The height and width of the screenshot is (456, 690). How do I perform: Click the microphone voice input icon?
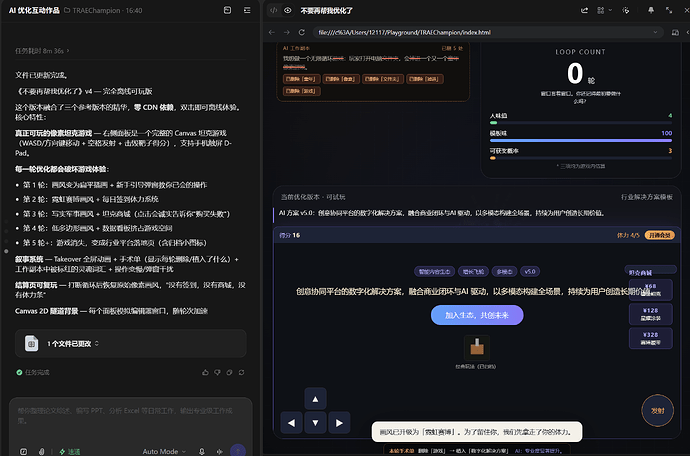click(x=202, y=451)
